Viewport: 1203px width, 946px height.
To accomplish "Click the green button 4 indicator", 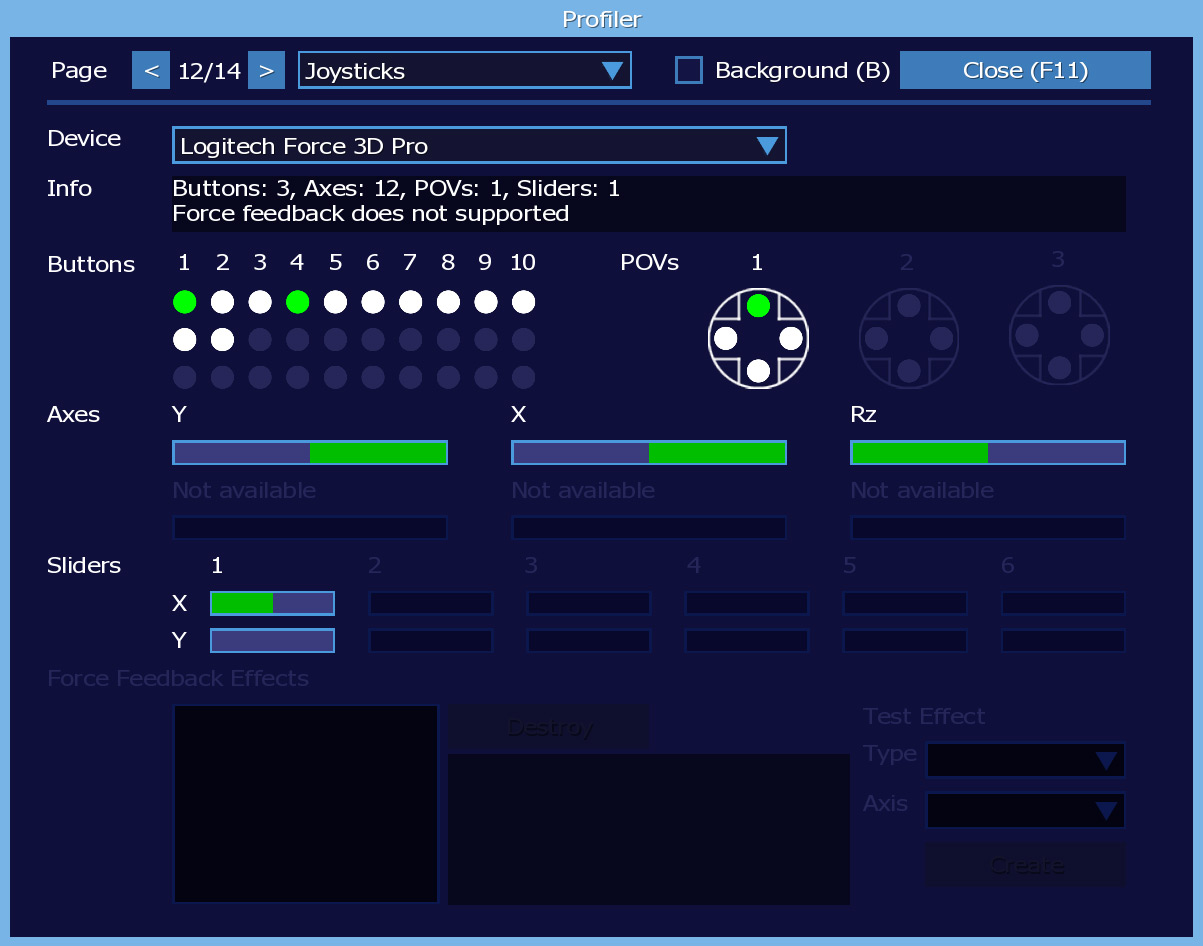I will click(x=297, y=302).
